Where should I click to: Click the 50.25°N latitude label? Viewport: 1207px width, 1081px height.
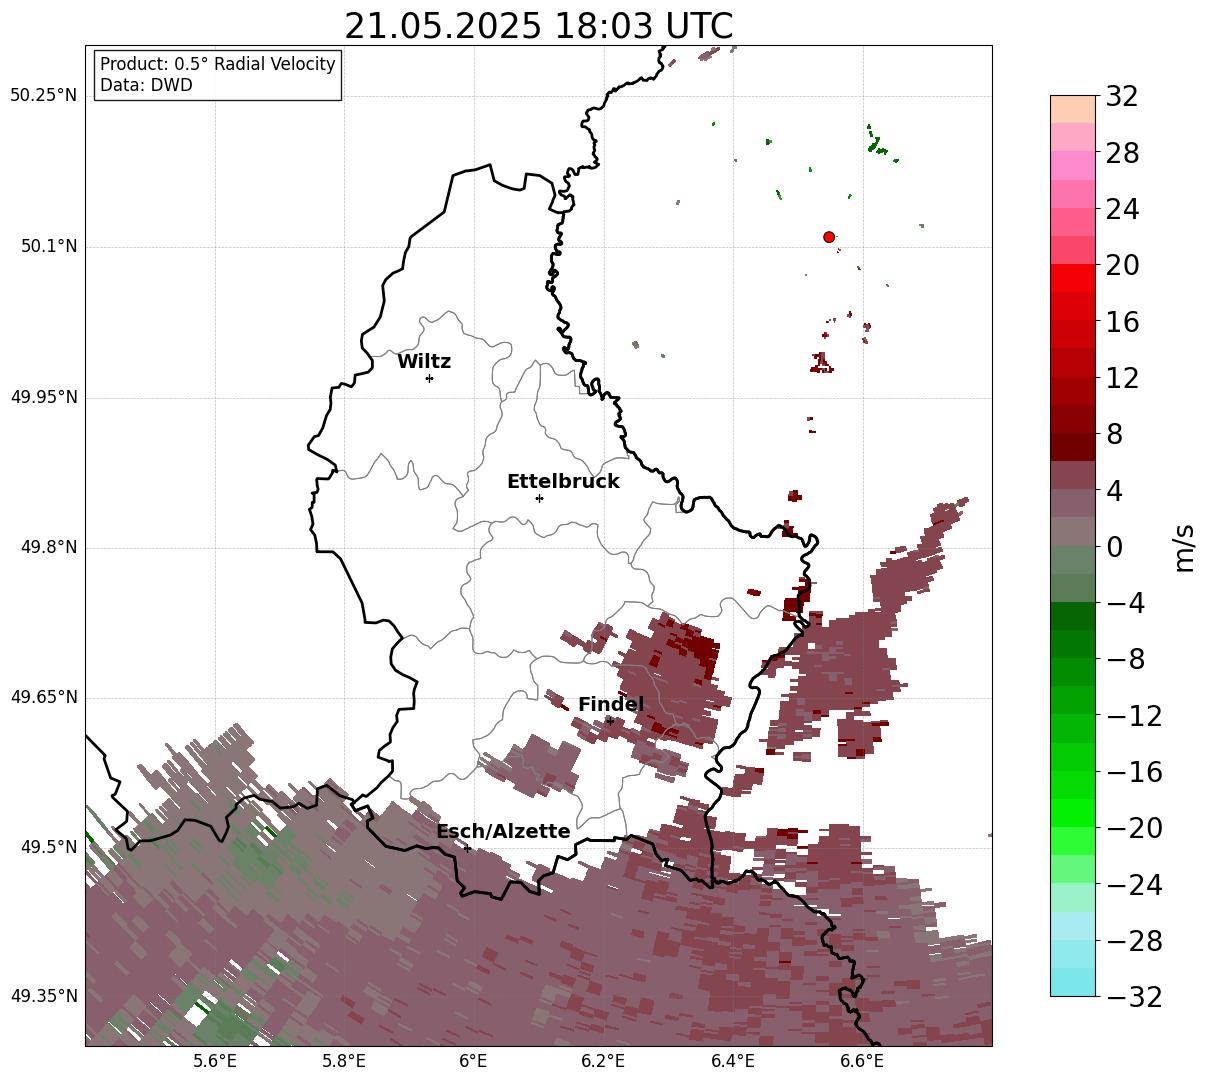click(44, 96)
